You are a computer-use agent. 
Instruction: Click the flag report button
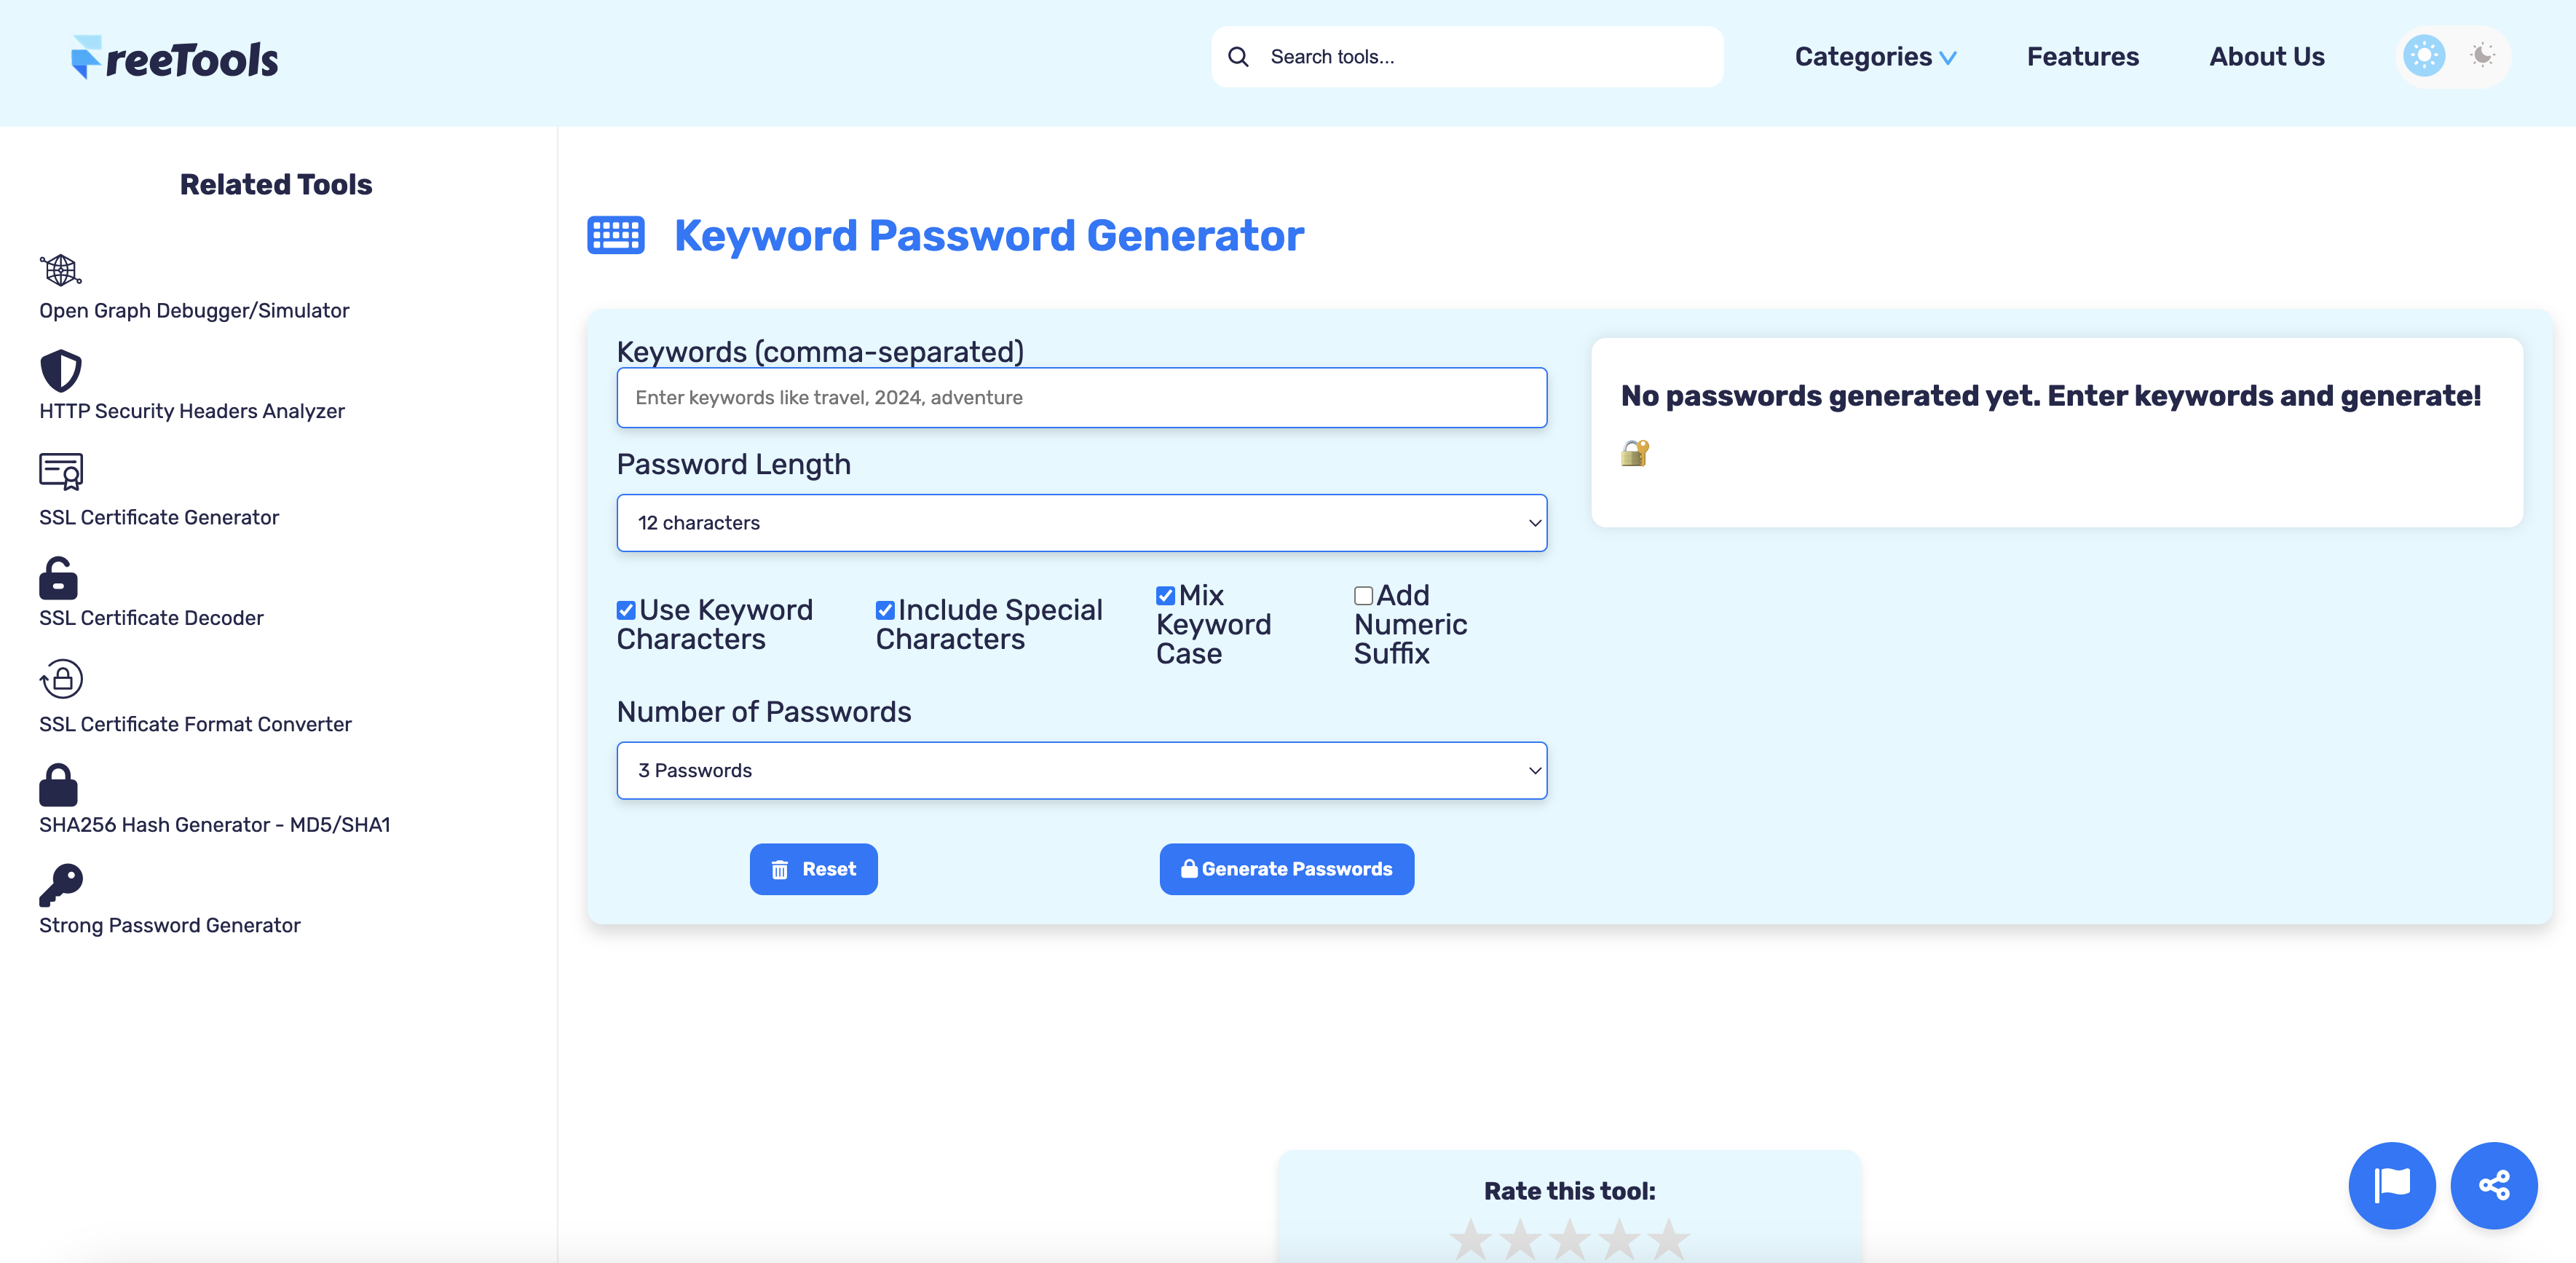(x=2391, y=1185)
